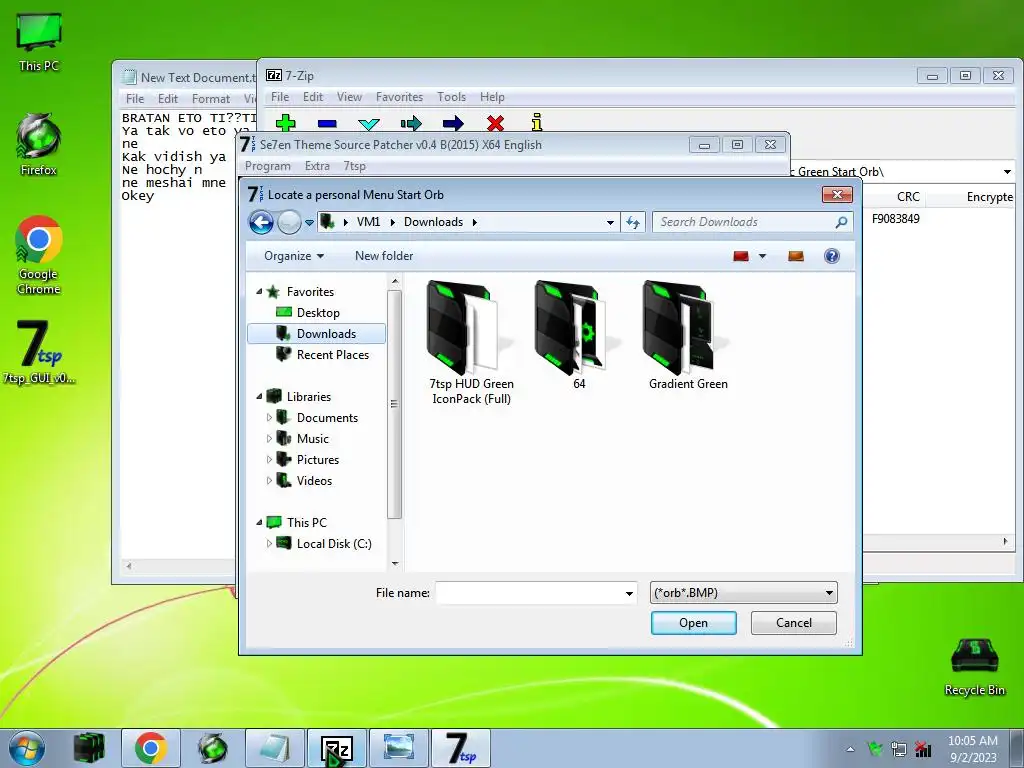Click the blue minus Extract icon in 7-Zip
The width and height of the screenshot is (1024, 768).
pyautogui.click(x=327, y=123)
